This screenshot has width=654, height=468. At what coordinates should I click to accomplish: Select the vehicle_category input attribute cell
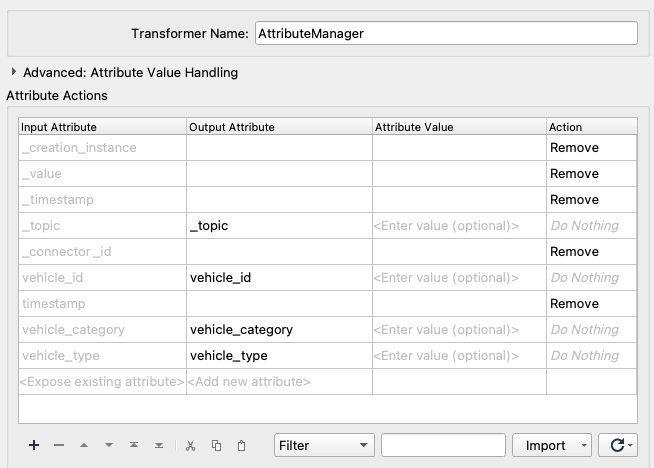tap(102, 330)
